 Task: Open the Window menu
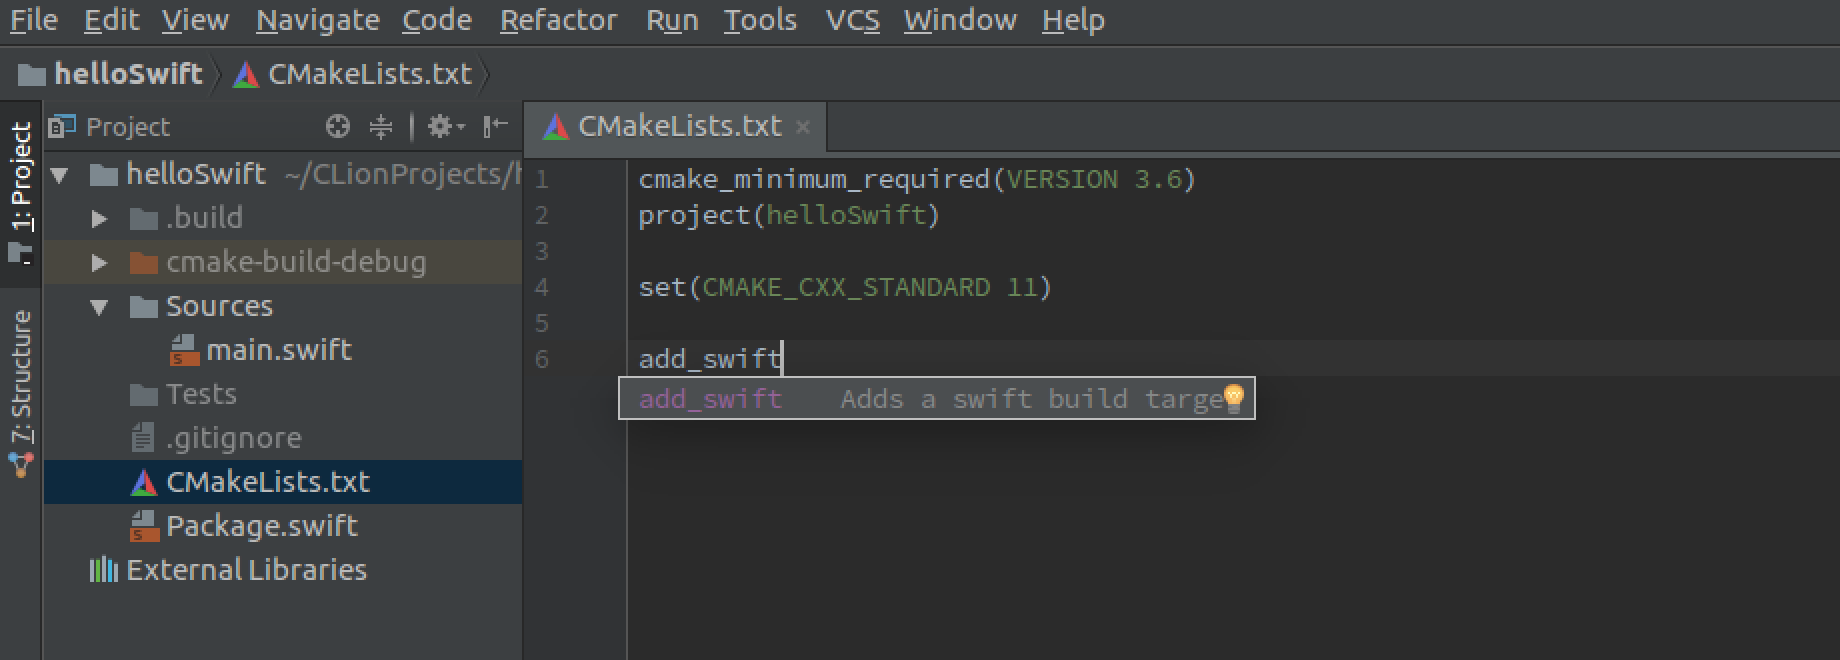(960, 20)
